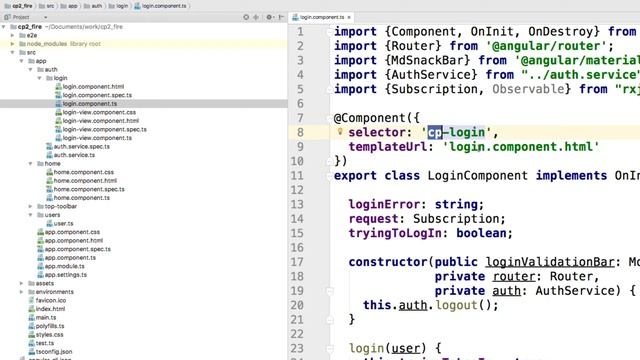The width and height of the screenshot is (640, 360).
Task: Fold the LoginComponent class at line 11
Action: pos(329,176)
